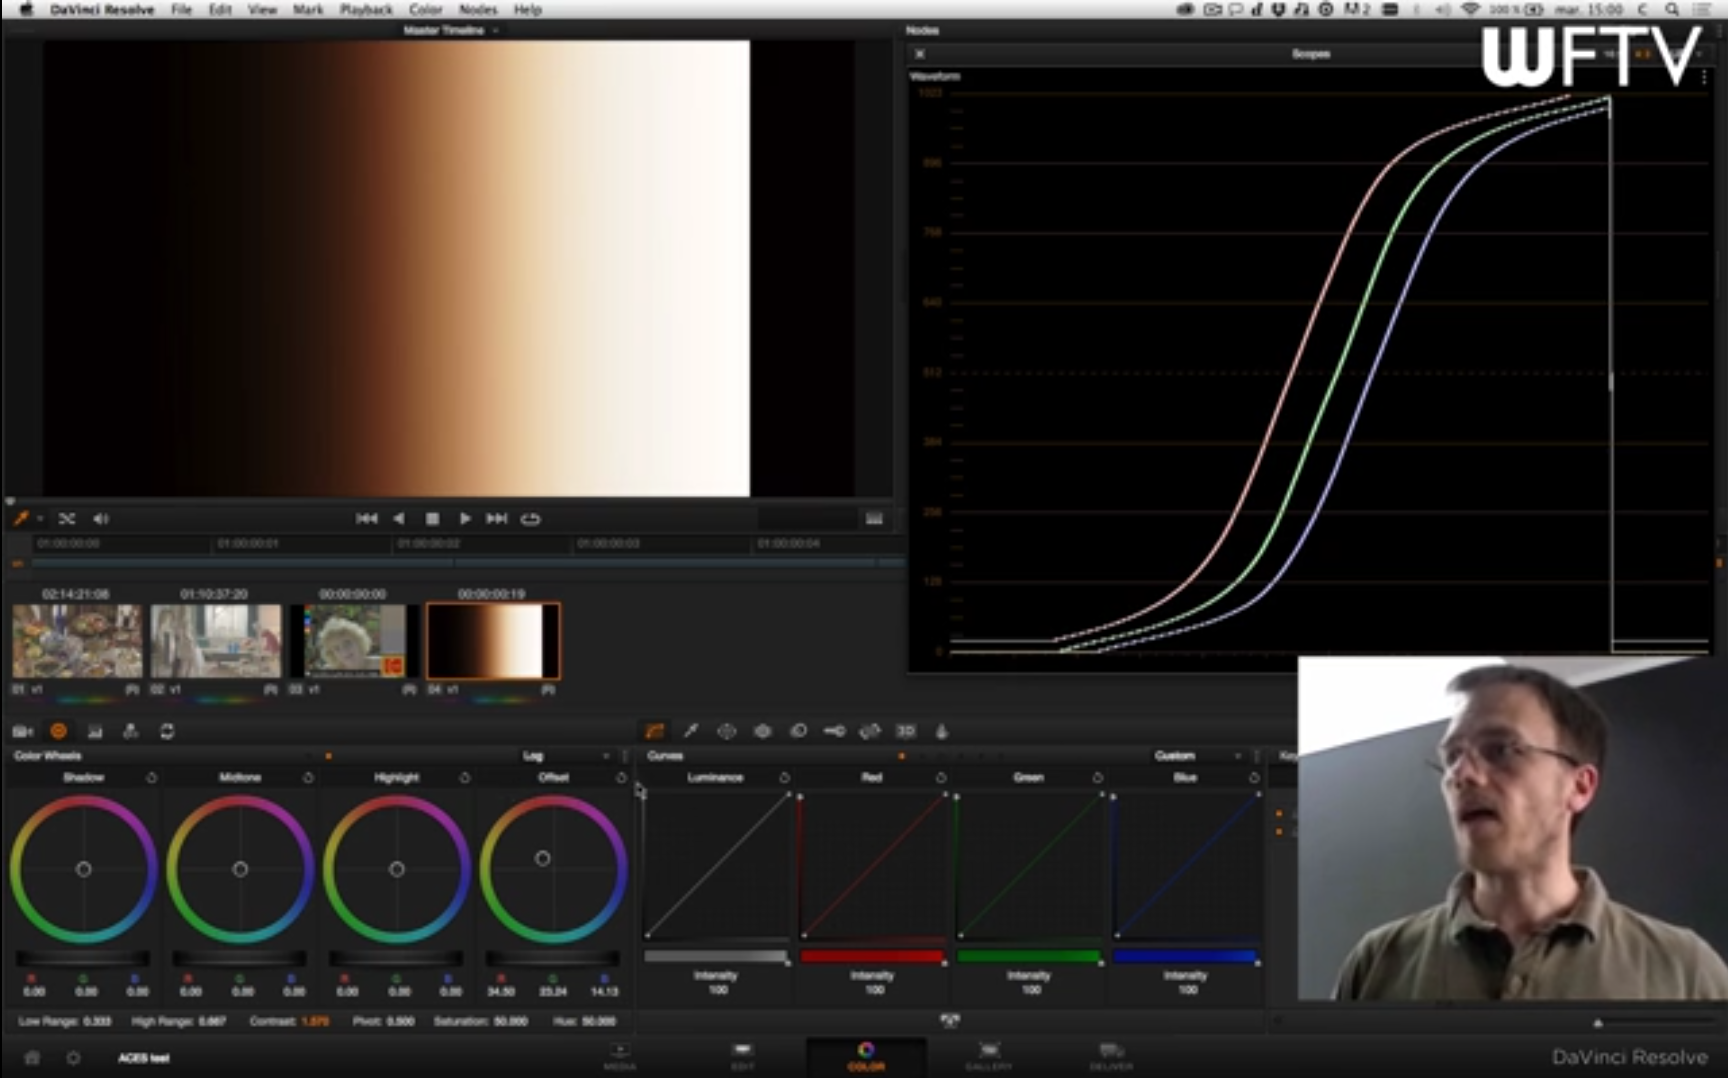Close the Scopes panel
1728x1078 pixels.
920,54
